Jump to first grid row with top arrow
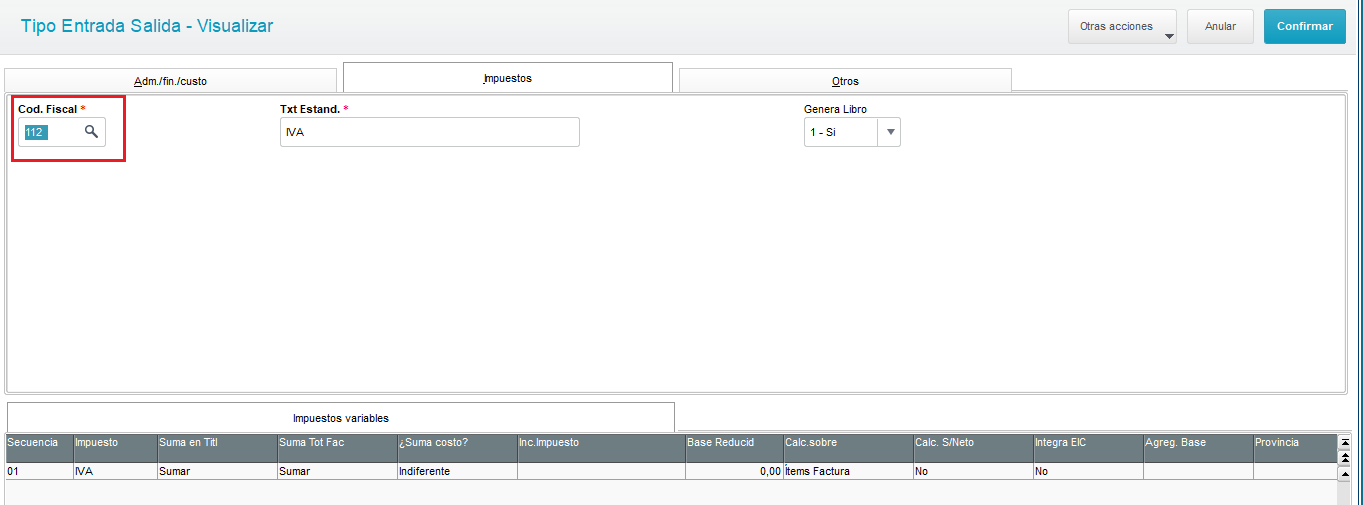This screenshot has width=1363, height=505. pyautogui.click(x=1345, y=441)
